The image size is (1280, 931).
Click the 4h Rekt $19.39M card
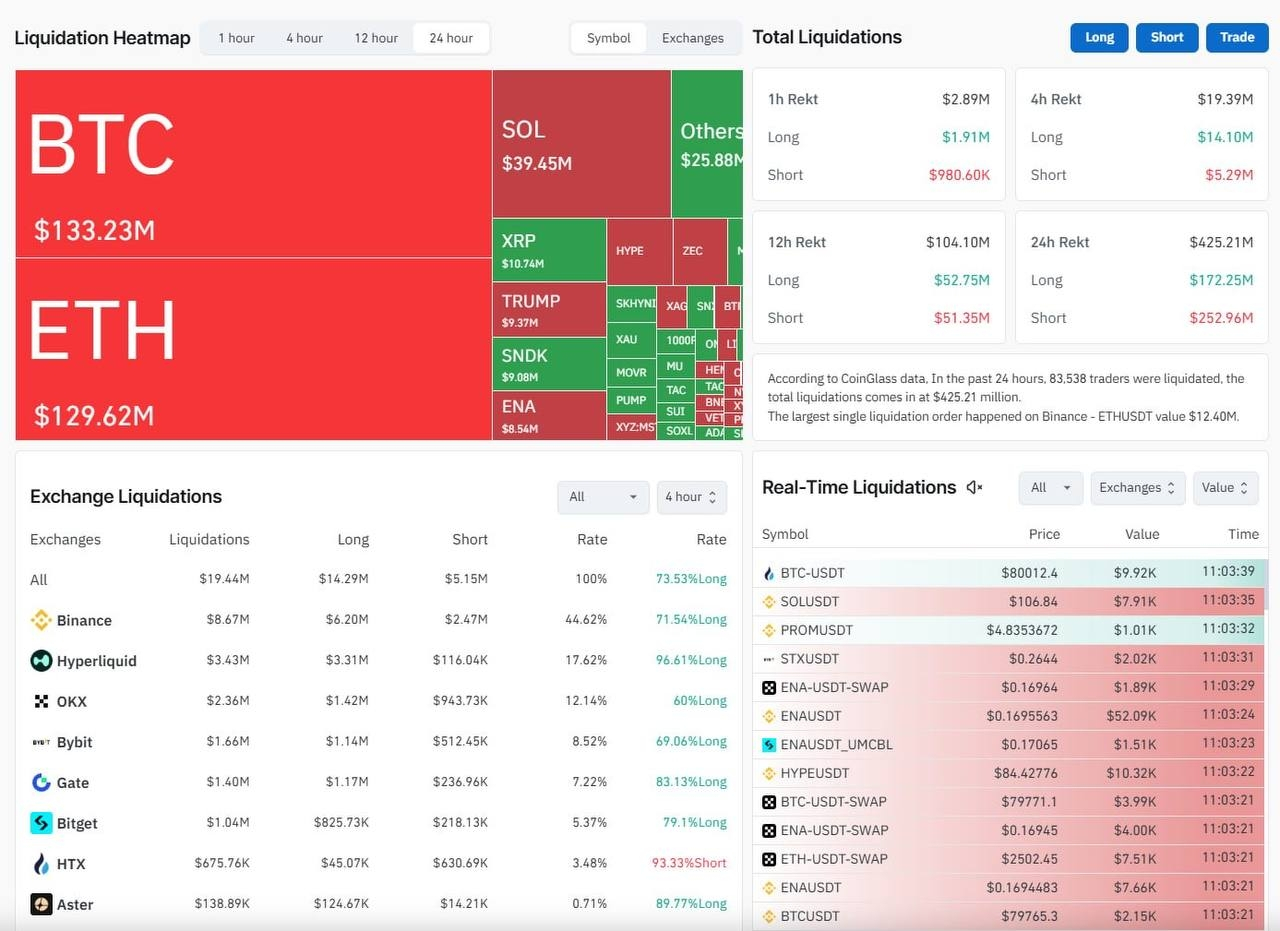tap(1142, 134)
